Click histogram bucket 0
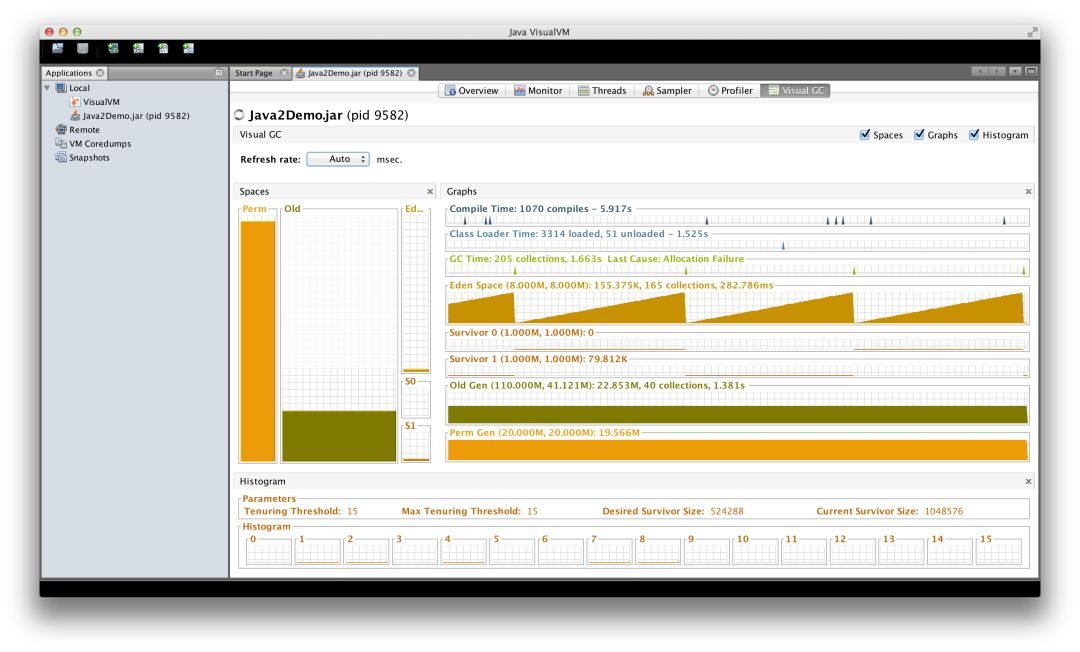This screenshot has height=652, width=1080. 269,553
